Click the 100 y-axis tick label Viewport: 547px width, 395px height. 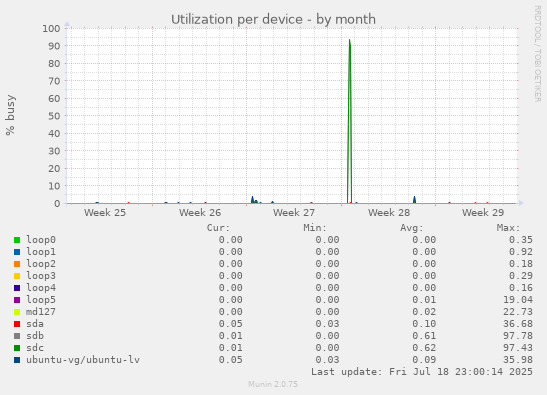click(51, 28)
